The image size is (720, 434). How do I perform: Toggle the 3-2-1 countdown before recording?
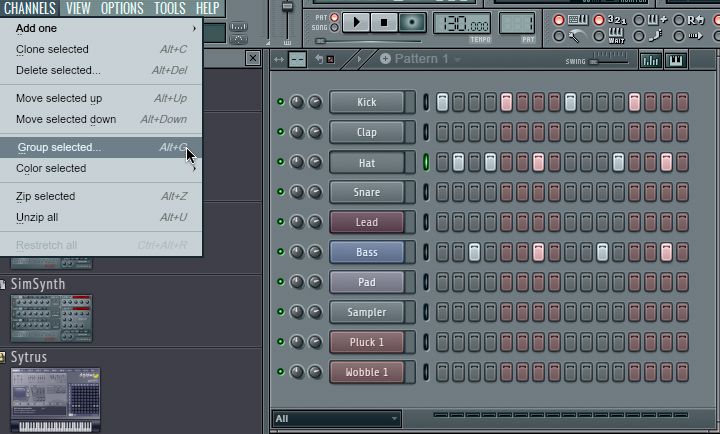click(598, 20)
